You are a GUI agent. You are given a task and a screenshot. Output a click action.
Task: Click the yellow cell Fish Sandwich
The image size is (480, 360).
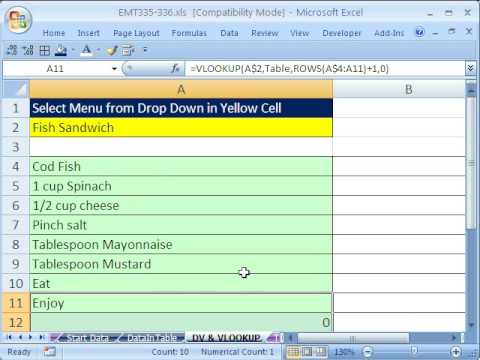181,127
